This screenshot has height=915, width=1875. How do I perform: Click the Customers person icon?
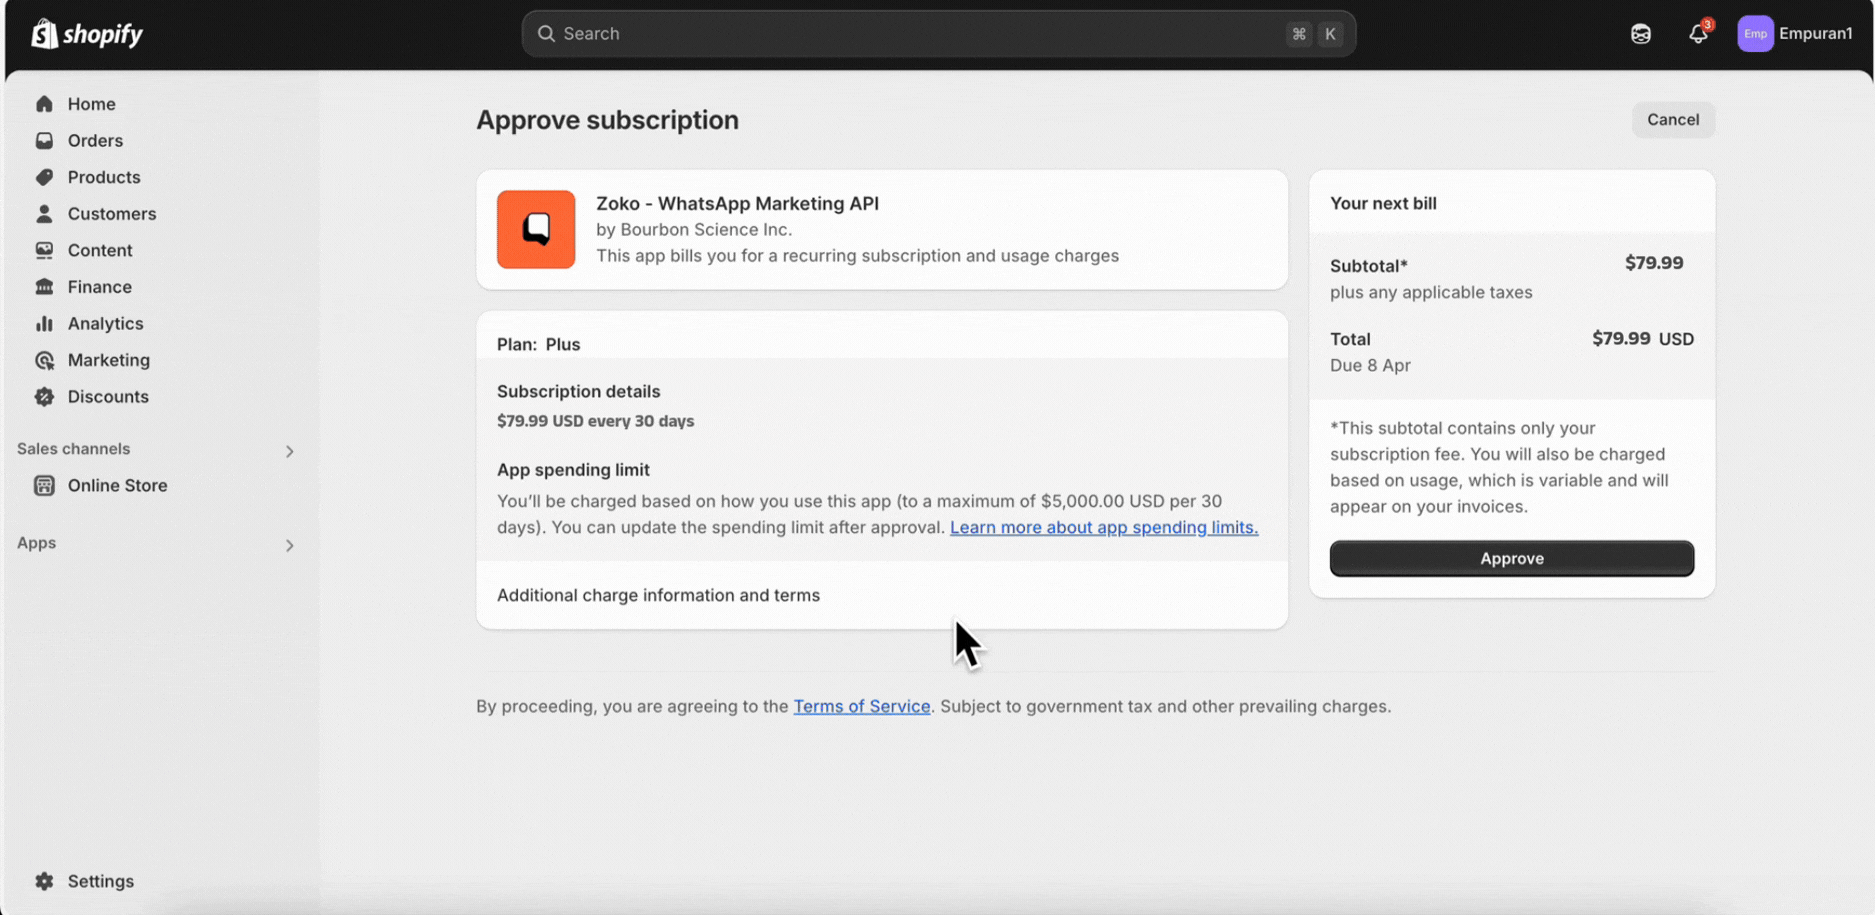pyautogui.click(x=44, y=214)
